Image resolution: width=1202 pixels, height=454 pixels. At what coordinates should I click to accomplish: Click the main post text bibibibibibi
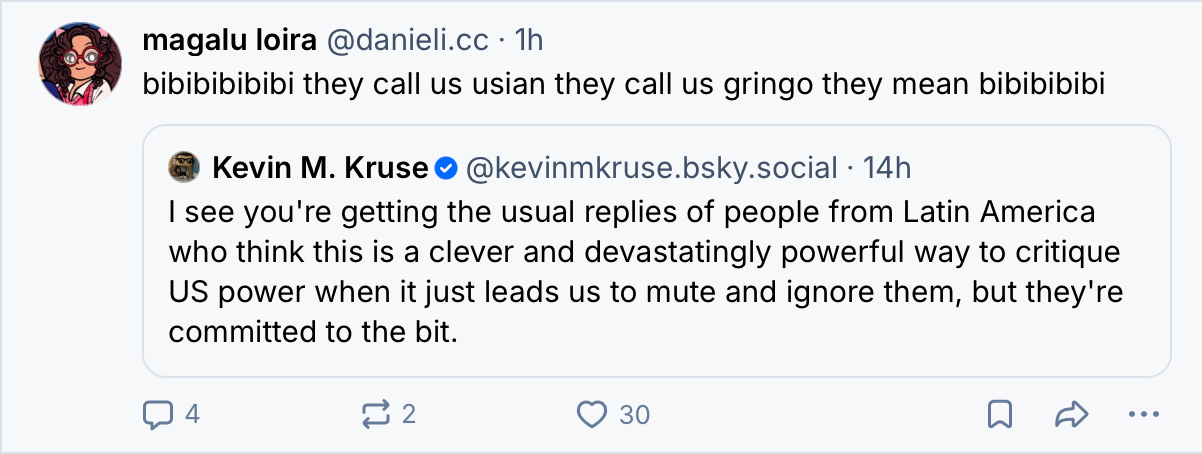click(623, 83)
